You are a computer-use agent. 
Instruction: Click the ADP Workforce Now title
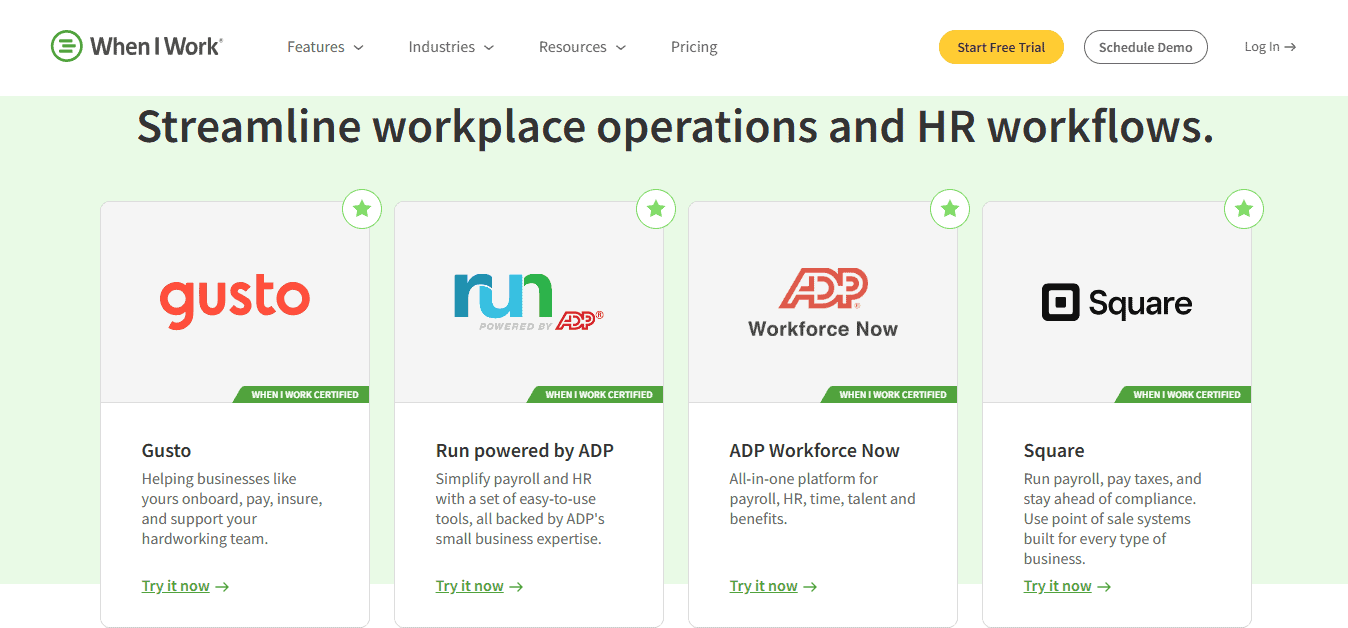coord(815,451)
